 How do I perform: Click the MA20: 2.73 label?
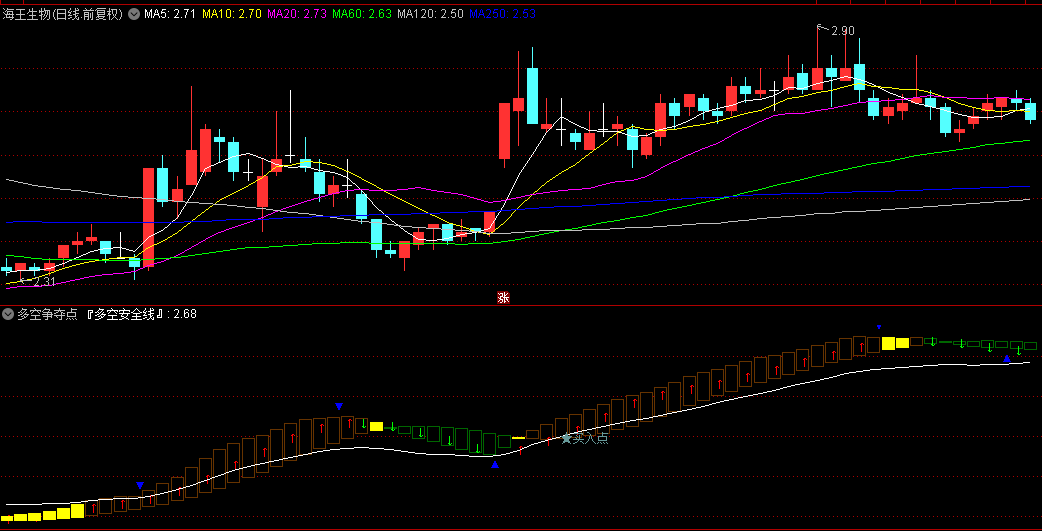[296, 14]
